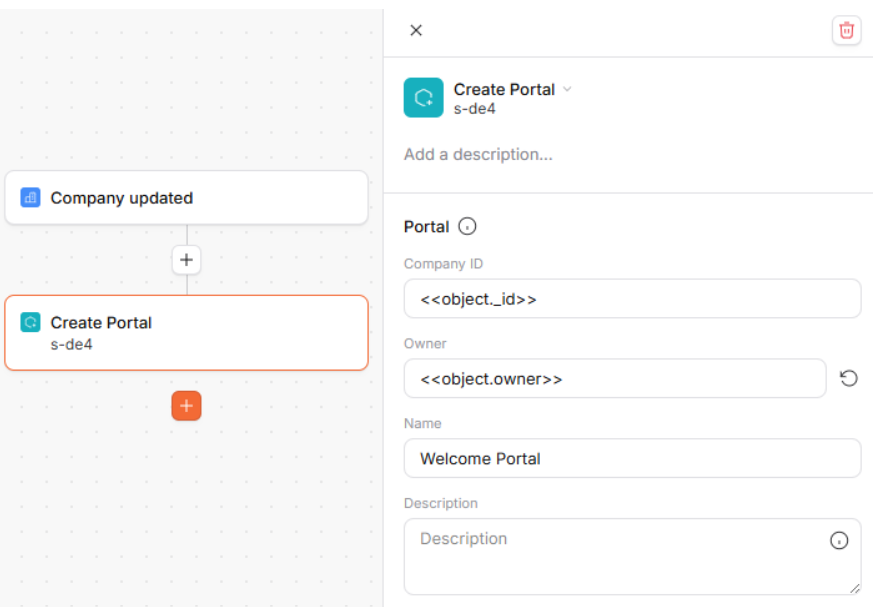
Task: Click the Company ID input field
Action: pos(632,299)
